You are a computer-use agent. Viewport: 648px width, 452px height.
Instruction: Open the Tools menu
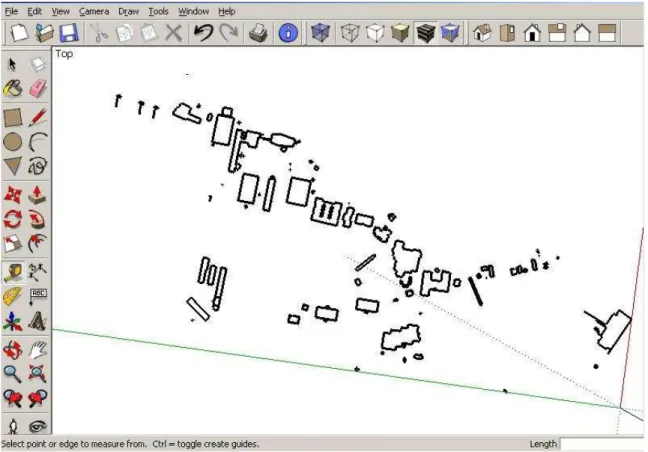tap(159, 12)
